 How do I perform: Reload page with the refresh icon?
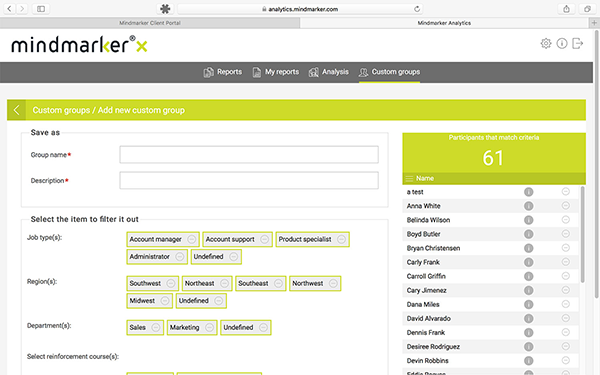pos(417,9)
